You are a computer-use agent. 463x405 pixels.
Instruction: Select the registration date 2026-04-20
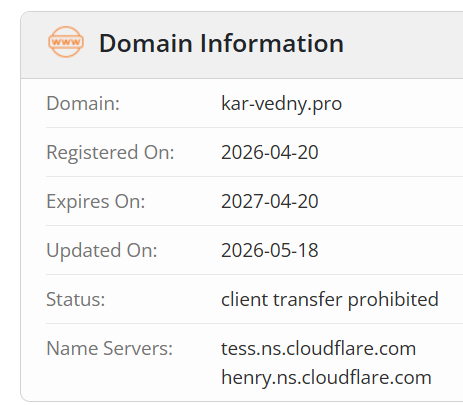(x=270, y=152)
